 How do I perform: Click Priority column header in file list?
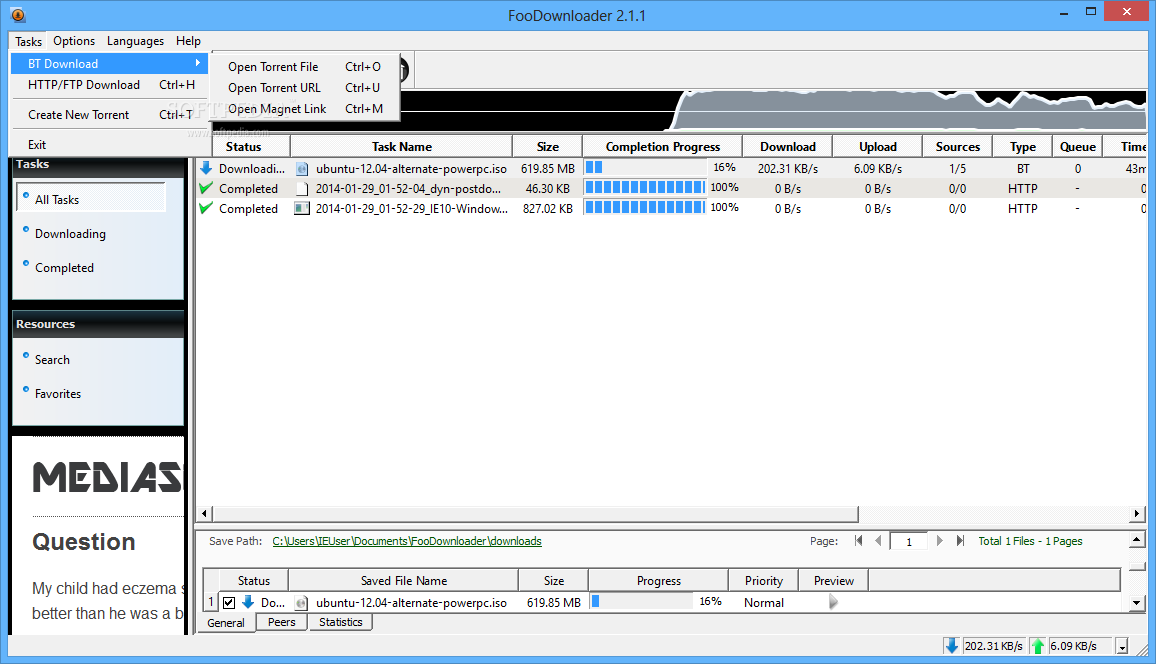tap(764, 581)
